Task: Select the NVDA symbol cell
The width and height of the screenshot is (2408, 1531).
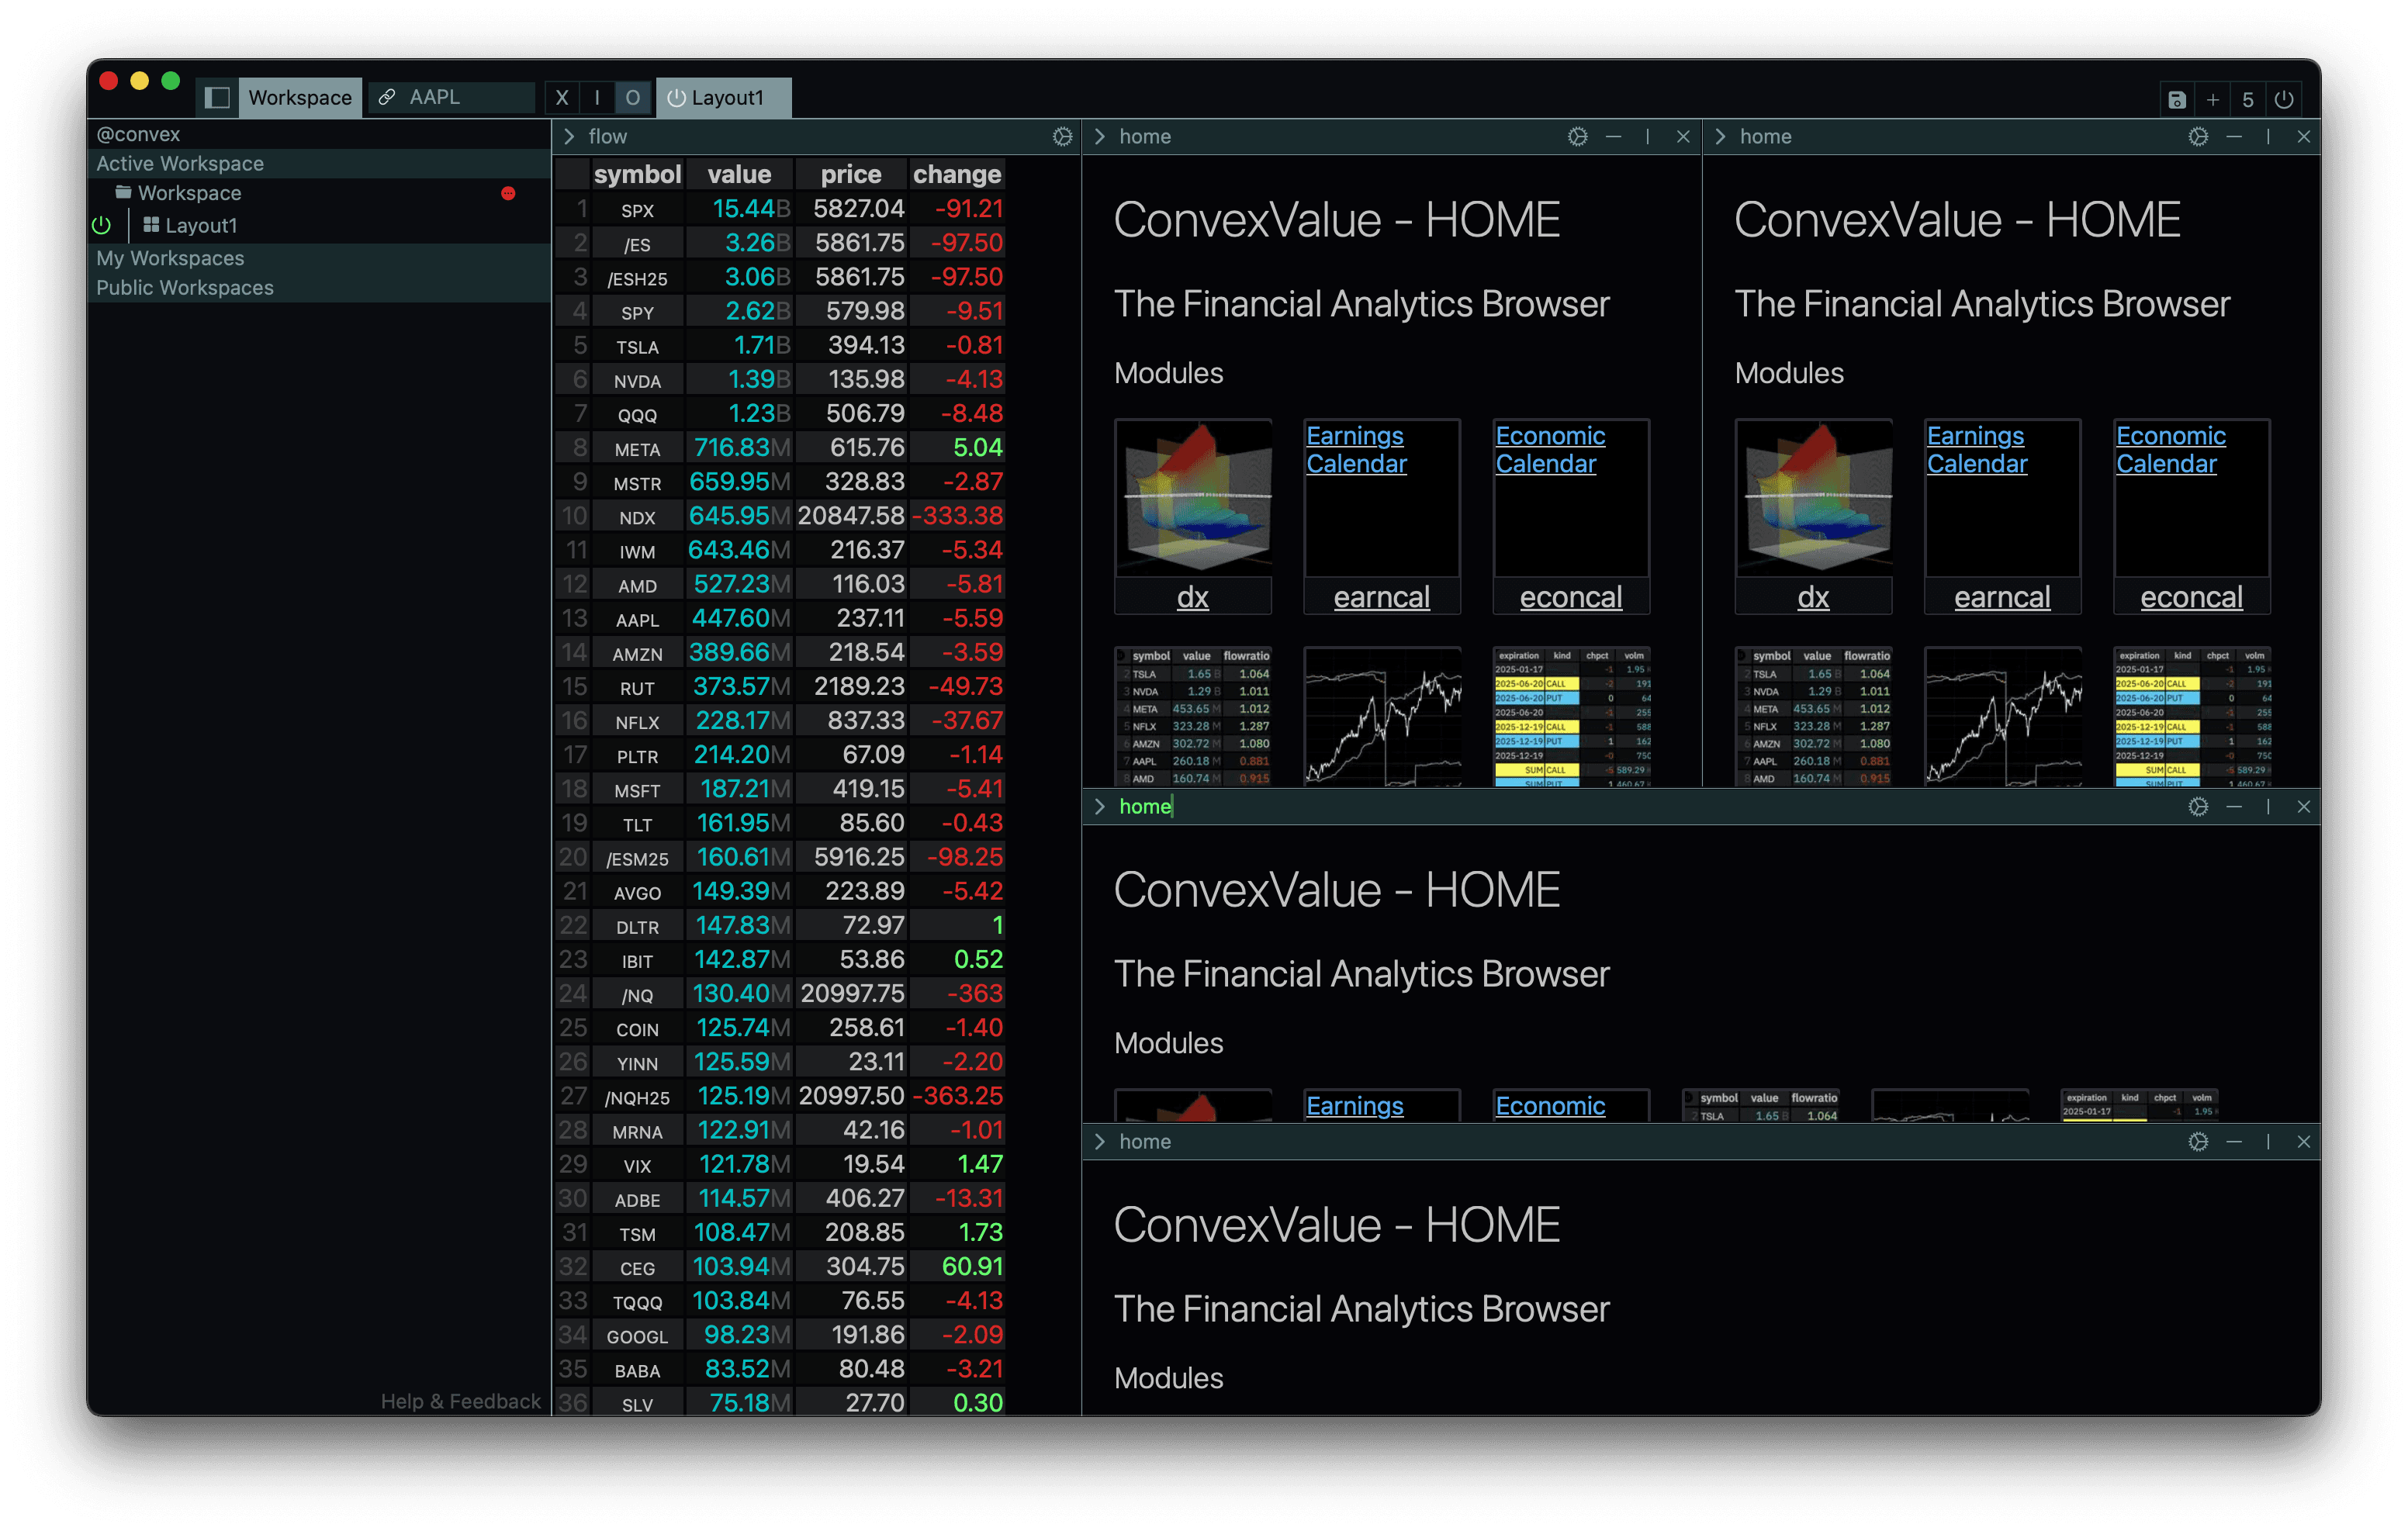Action: tap(637, 380)
